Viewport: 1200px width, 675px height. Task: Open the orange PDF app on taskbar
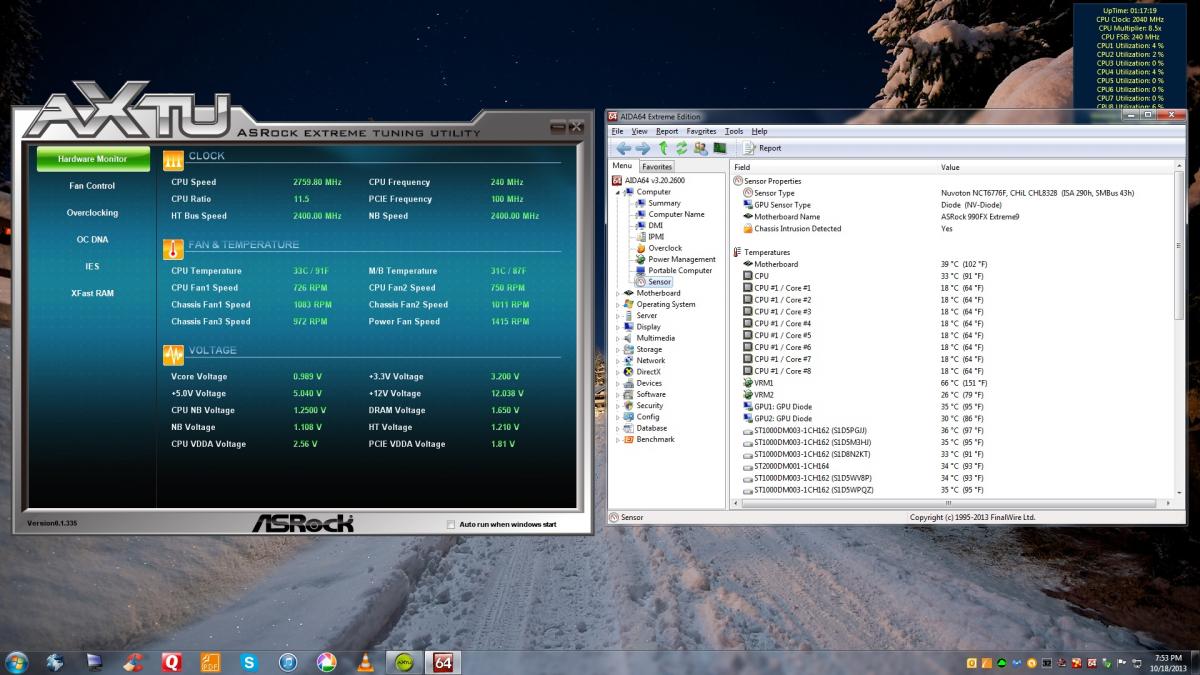click(210, 661)
